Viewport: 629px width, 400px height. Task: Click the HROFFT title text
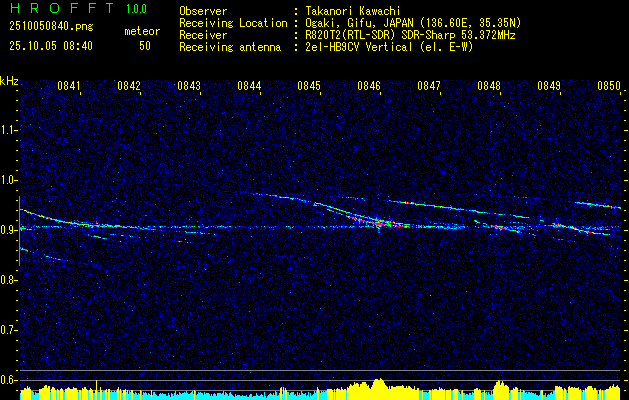62,8
